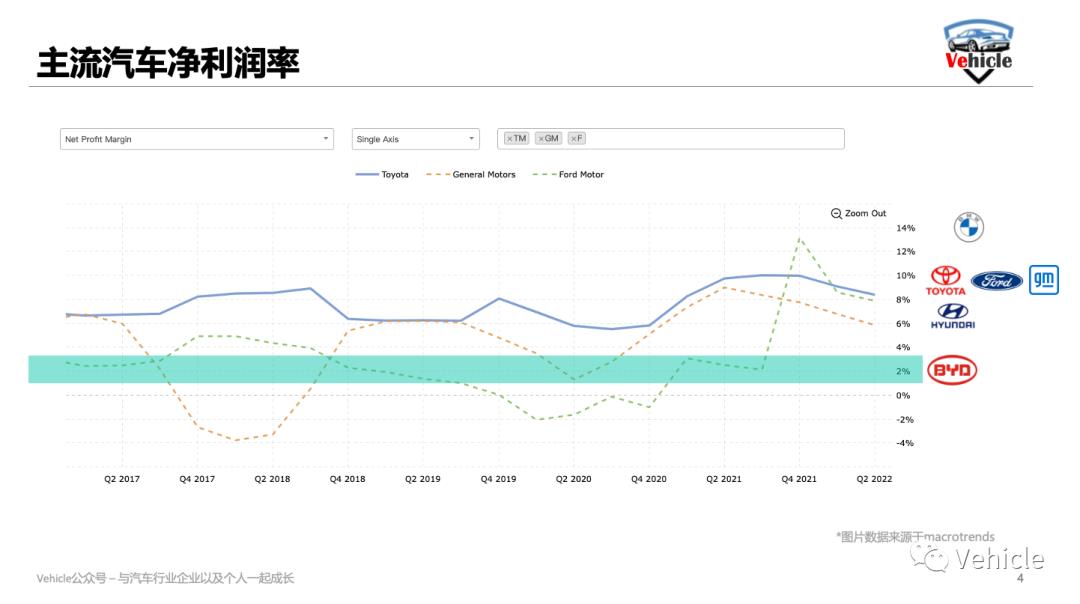Click the 12% y-axis label
Image resolution: width=1080 pixels, height=604 pixels.
(x=906, y=252)
